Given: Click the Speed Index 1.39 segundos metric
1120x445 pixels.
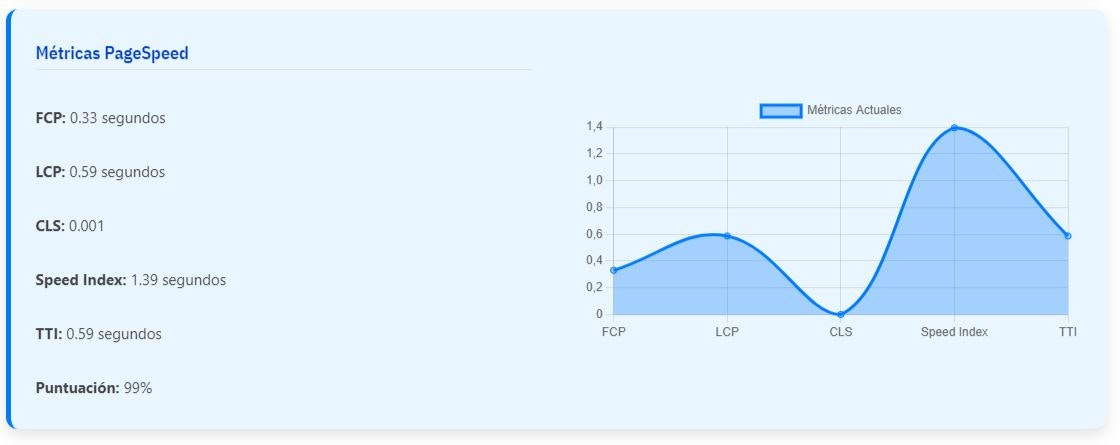Looking at the screenshot, I should 131,280.
